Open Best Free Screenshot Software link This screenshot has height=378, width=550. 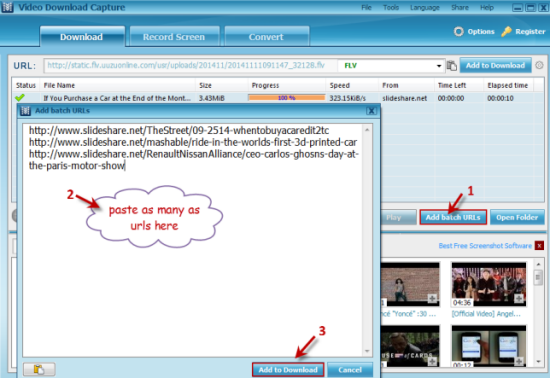point(485,245)
